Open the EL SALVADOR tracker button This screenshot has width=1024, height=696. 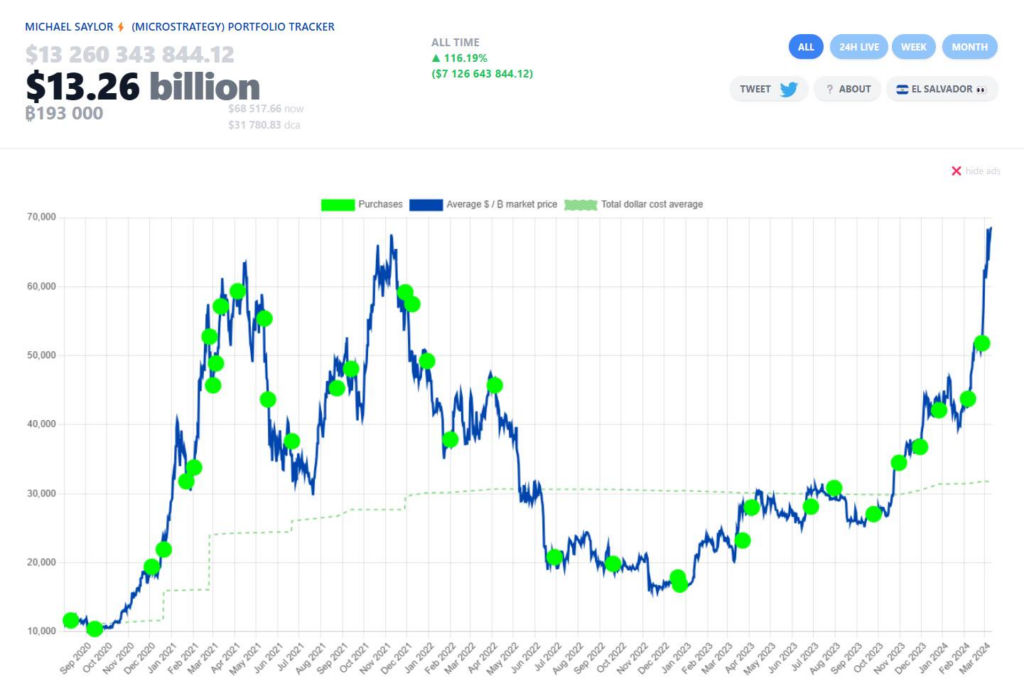click(941, 89)
